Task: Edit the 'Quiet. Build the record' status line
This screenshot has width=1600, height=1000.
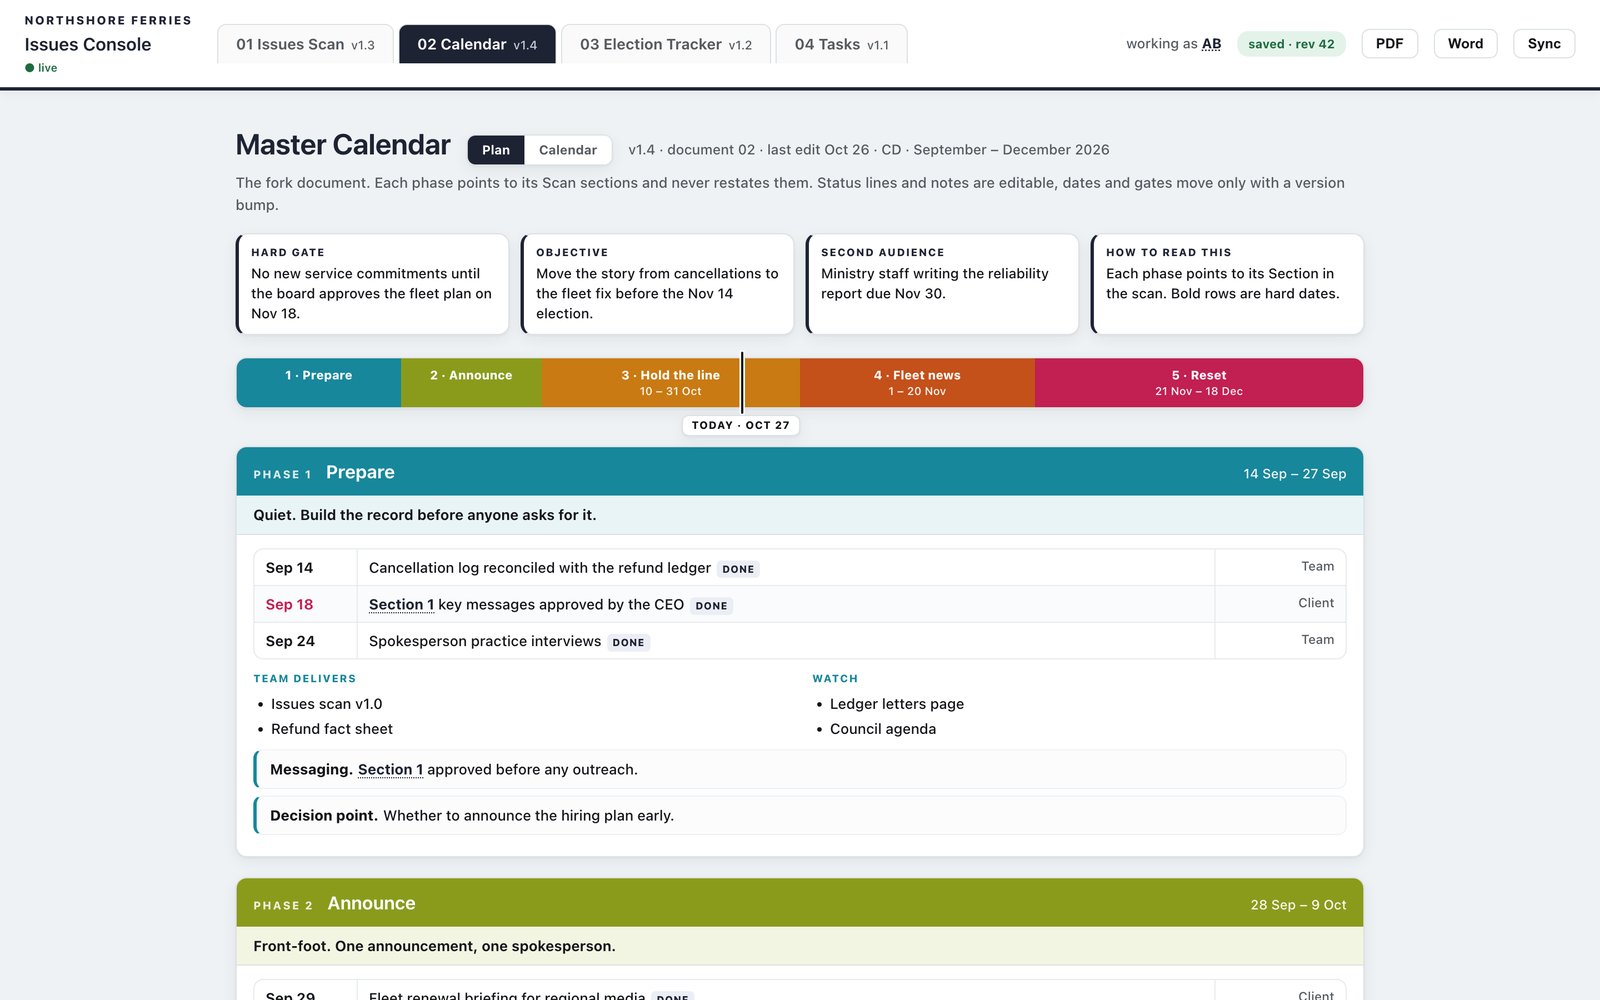Action: 800,515
